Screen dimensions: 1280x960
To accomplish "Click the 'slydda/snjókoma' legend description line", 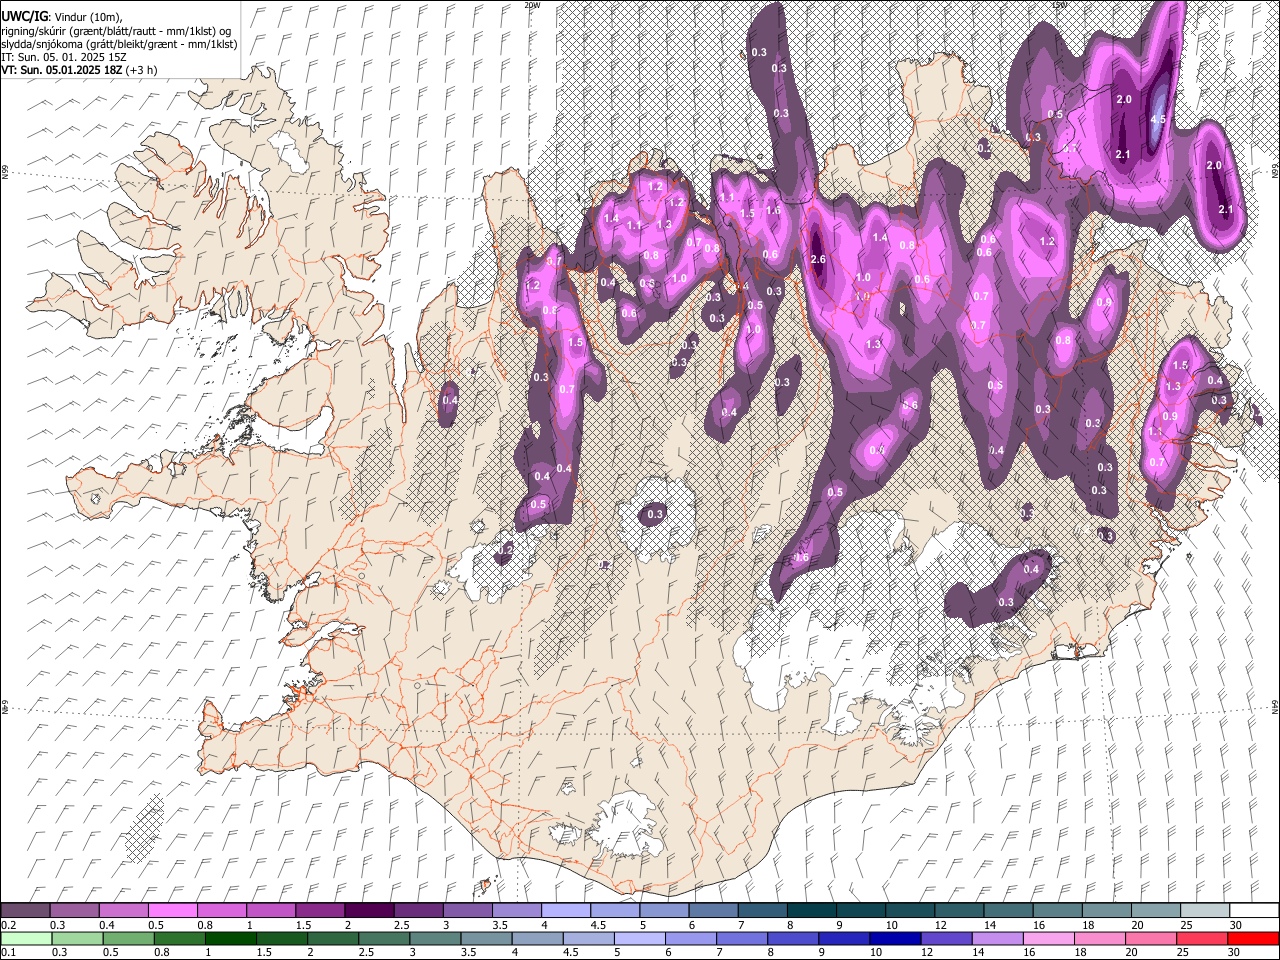I will [x=119, y=44].
